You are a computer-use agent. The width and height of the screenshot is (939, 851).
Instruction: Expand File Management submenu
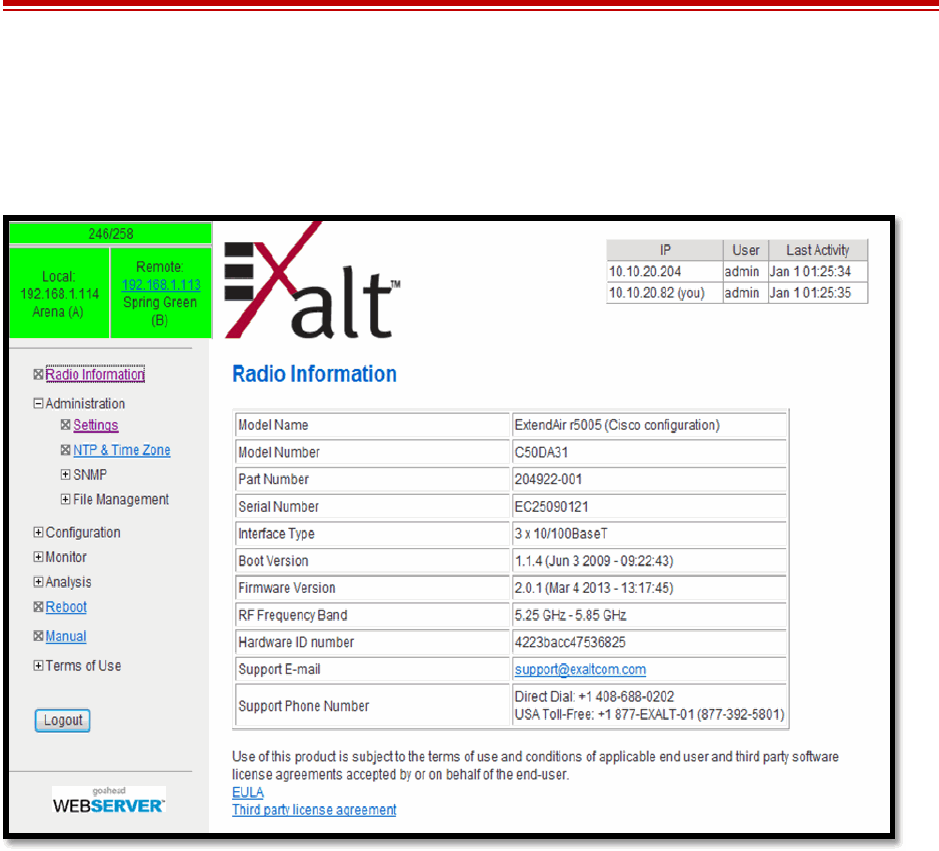[x=65, y=499]
